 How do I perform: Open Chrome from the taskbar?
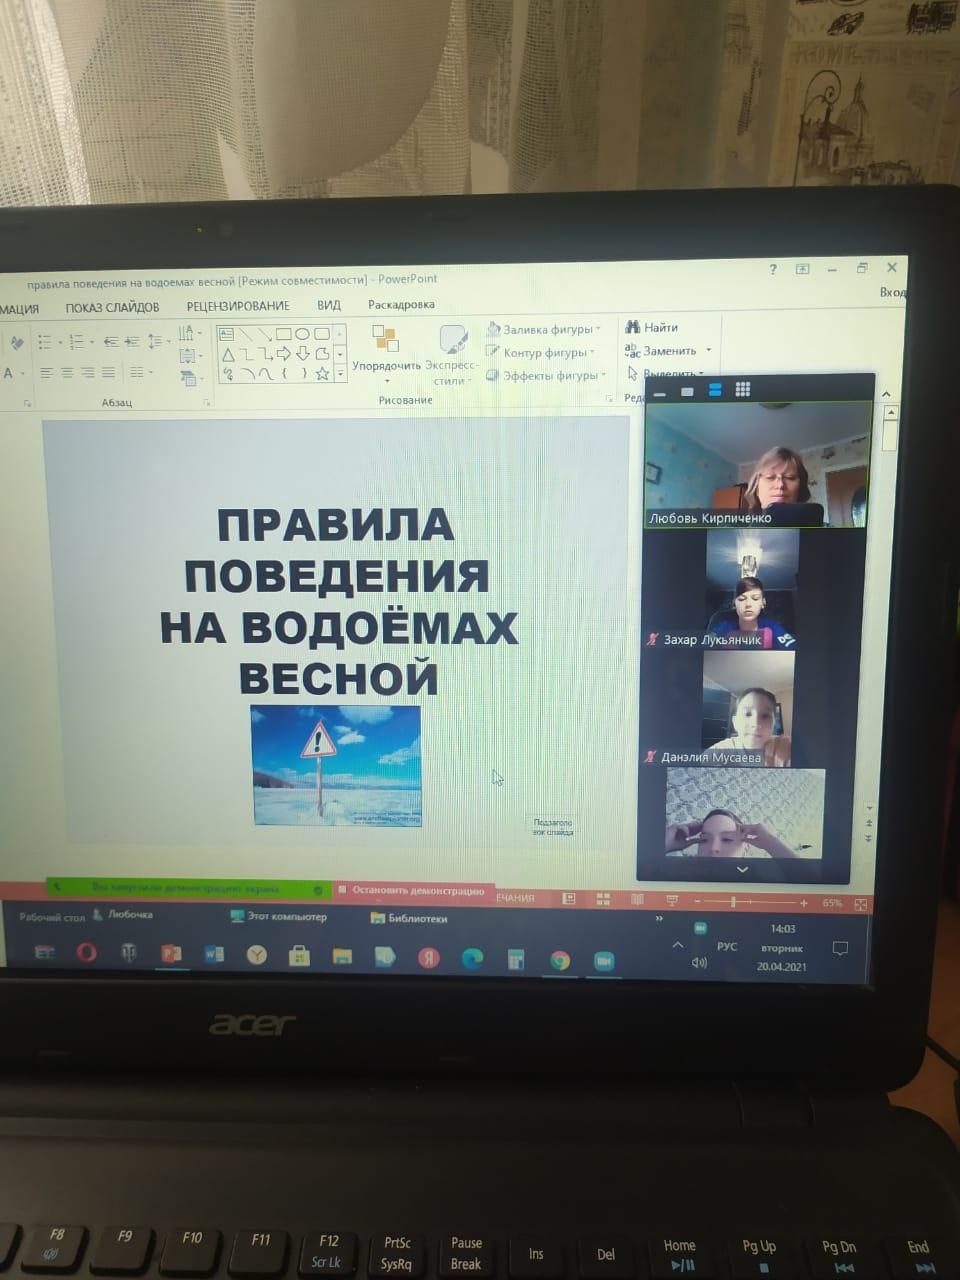[x=560, y=960]
